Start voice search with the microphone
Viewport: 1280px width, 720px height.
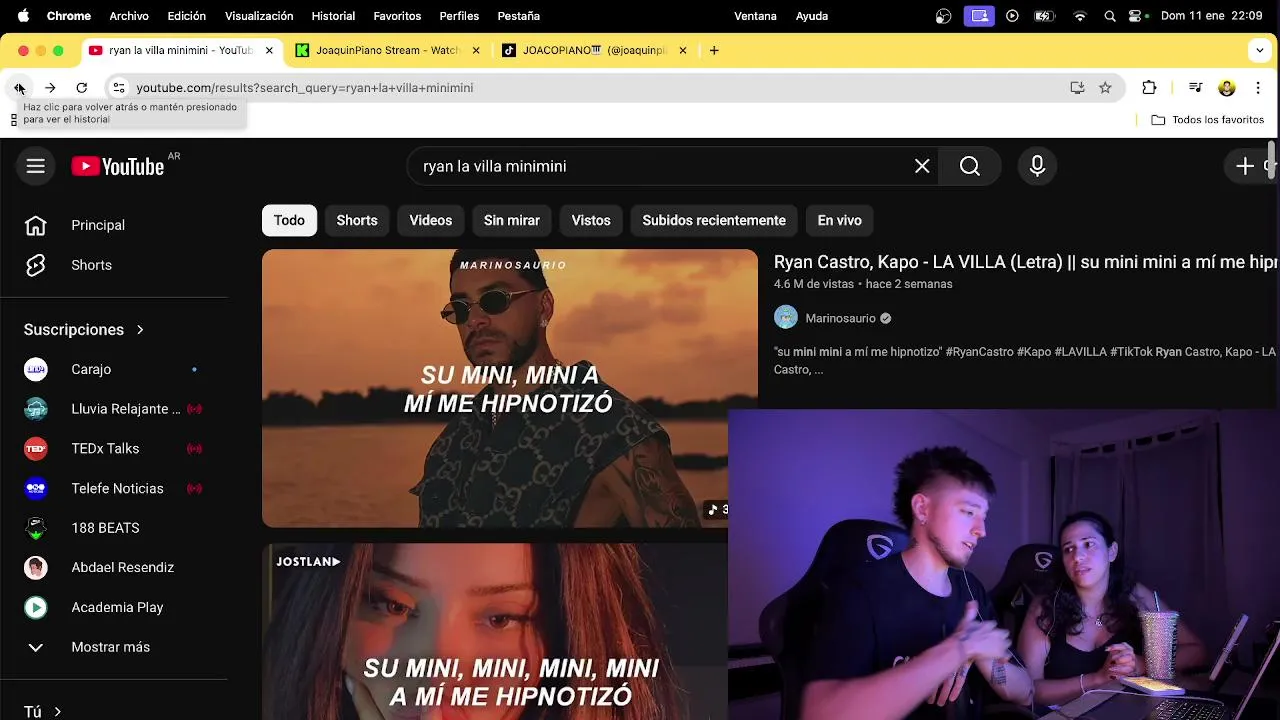pos(1037,166)
